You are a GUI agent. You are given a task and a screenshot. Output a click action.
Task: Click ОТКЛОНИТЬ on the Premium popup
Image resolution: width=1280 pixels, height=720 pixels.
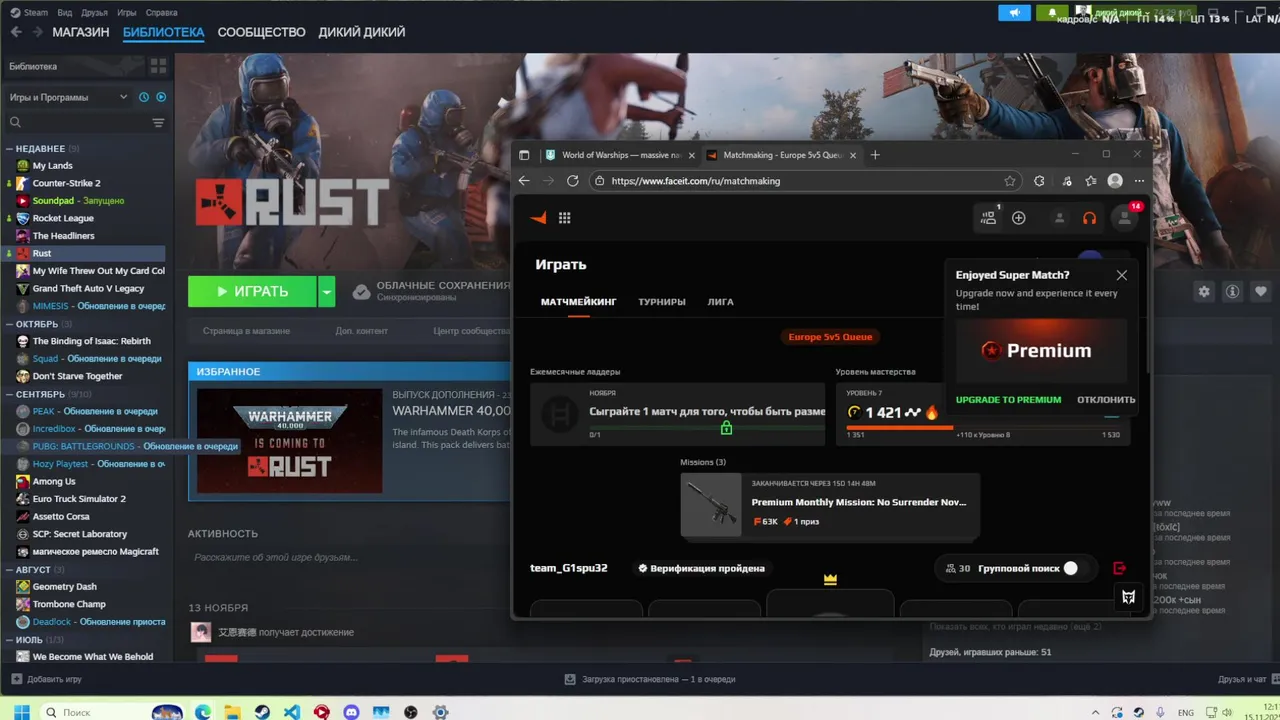point(1106,400)
